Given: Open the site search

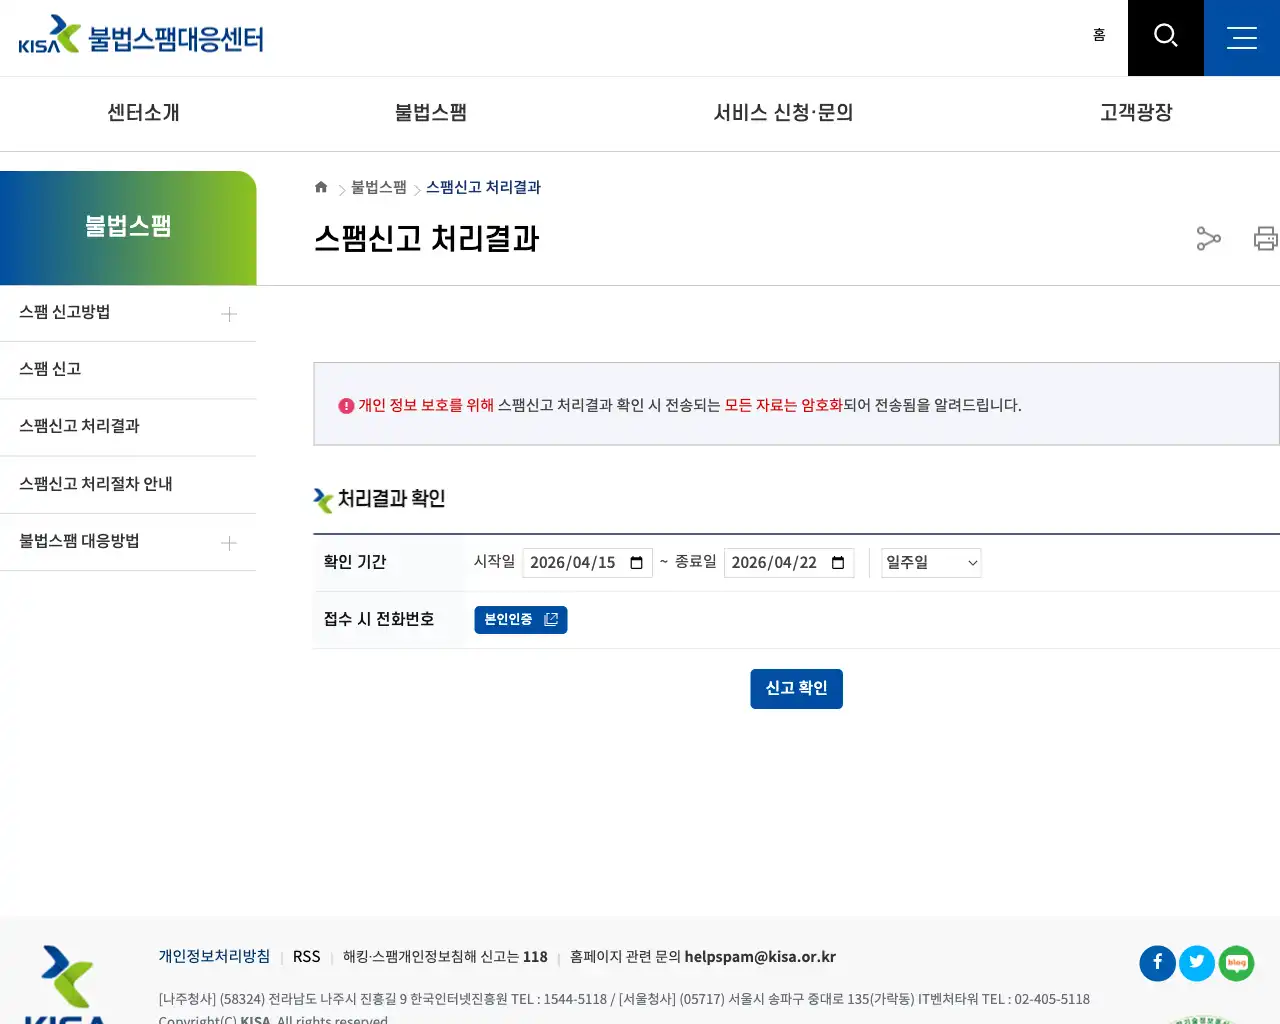Looking at the screenshot, I should click(x=1165, y=37).
